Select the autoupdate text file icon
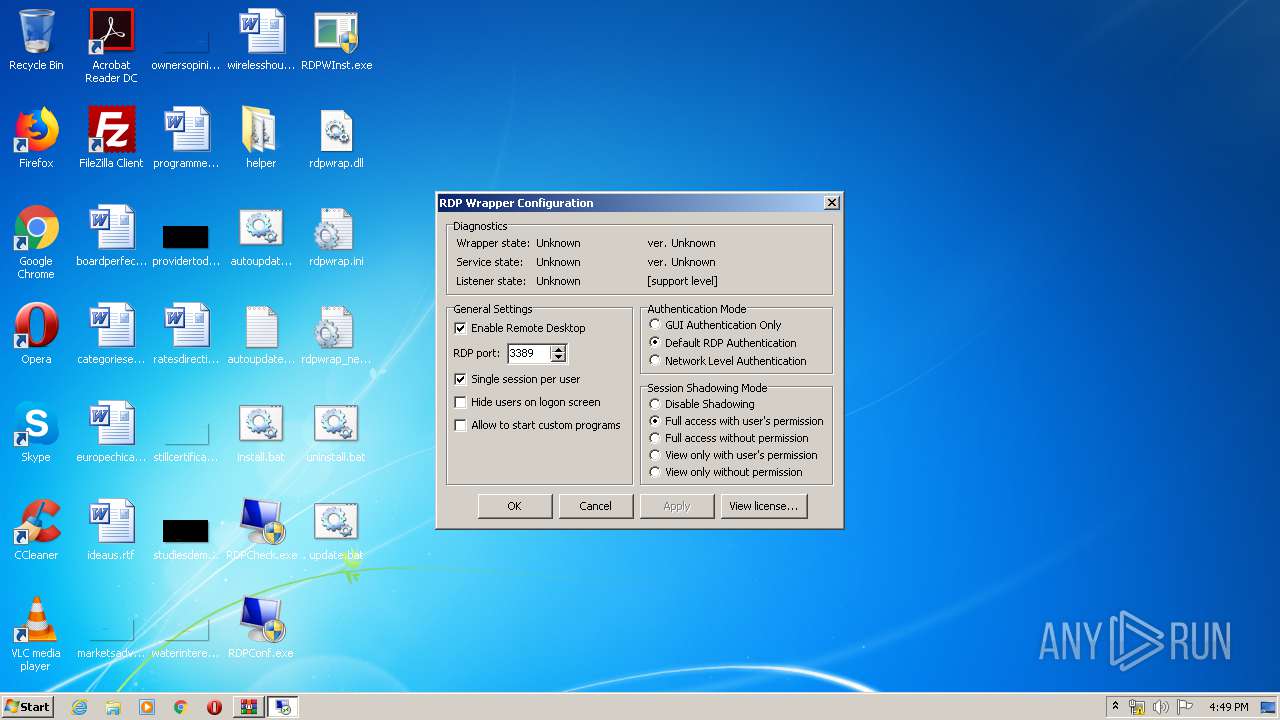The width and height of the screenshot is (1280, 720). pos(261,334)
